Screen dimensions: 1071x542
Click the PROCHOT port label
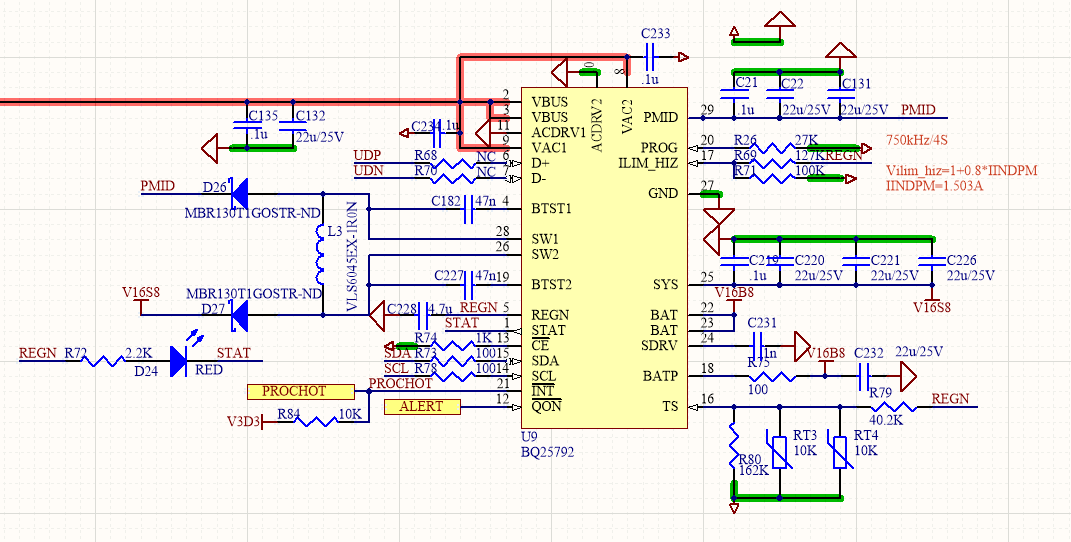(301, 392)
